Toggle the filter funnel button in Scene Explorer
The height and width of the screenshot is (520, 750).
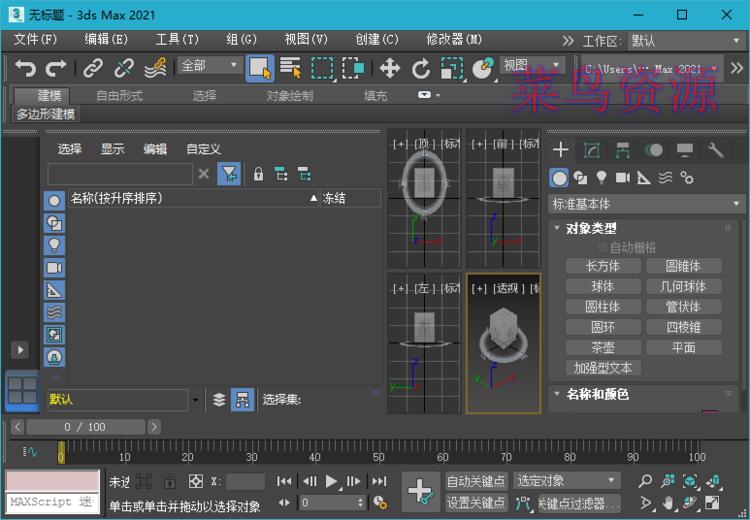click(x=229, y=174)
